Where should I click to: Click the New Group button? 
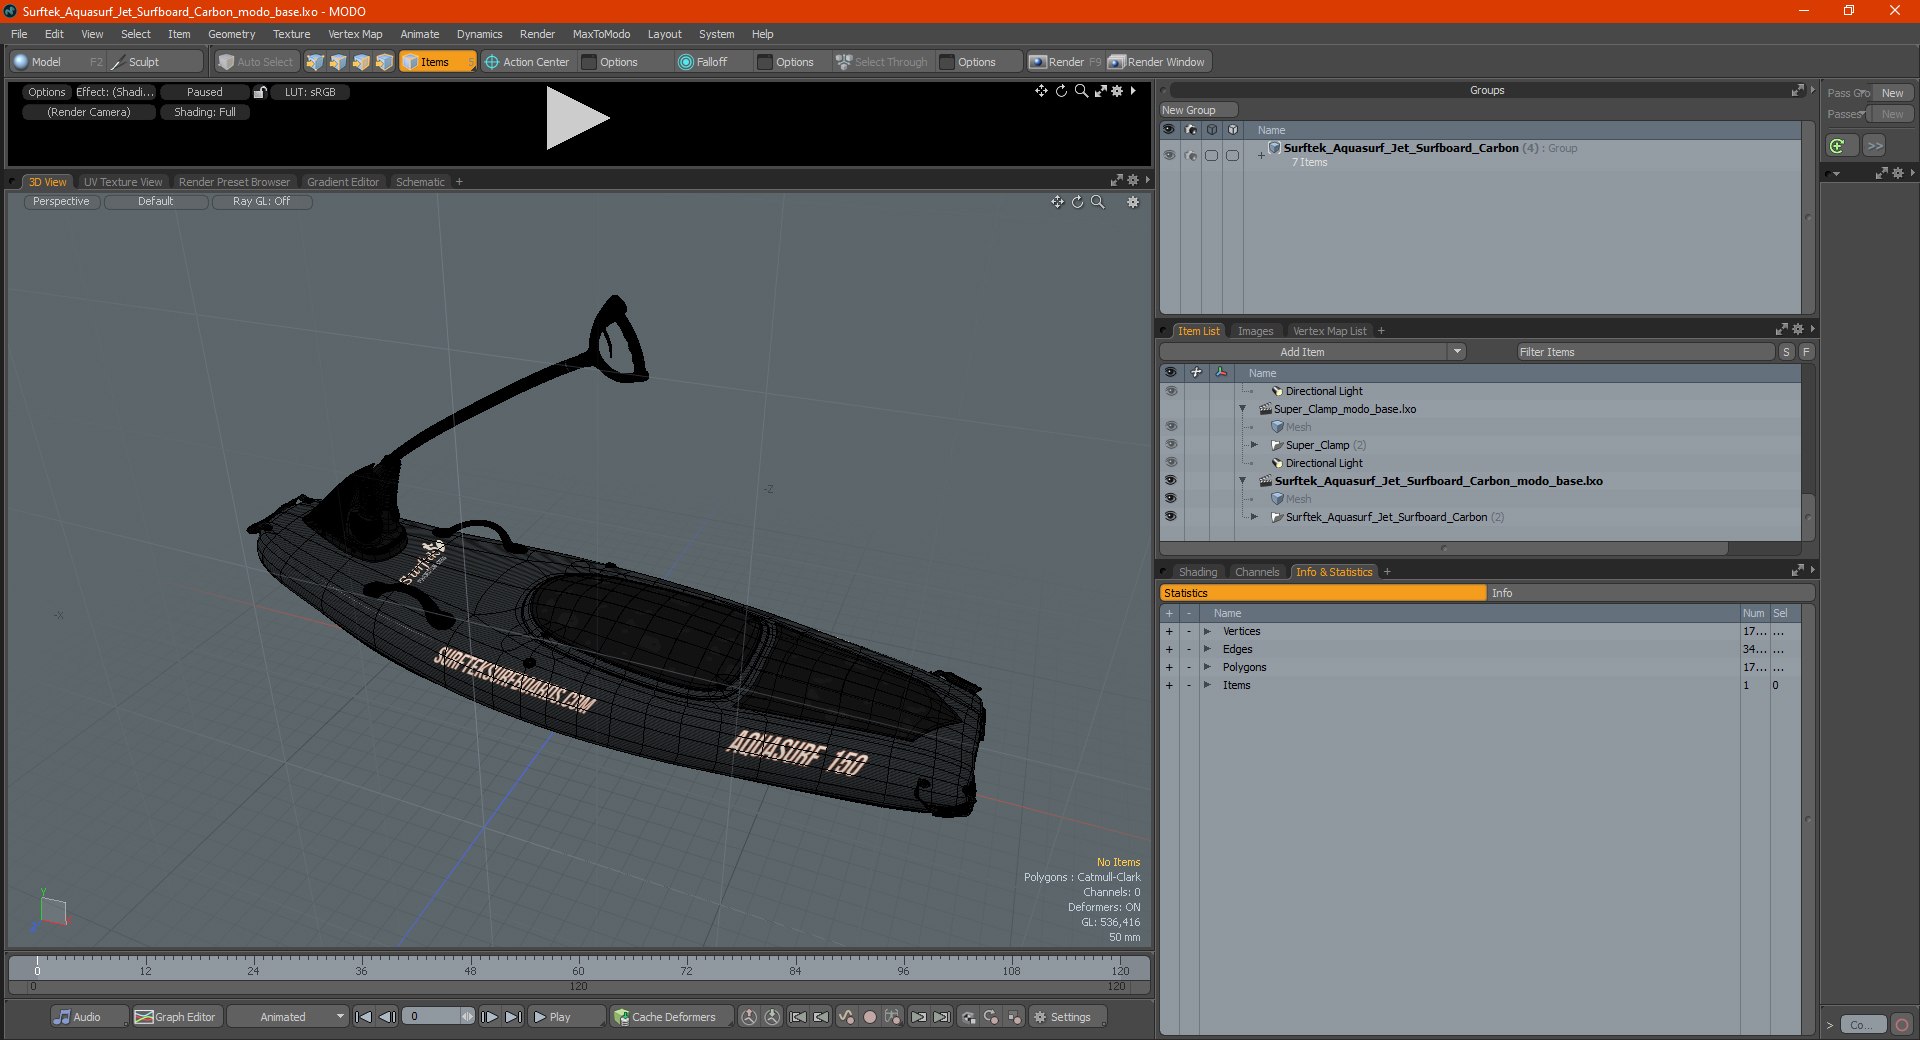point(1198,110)
